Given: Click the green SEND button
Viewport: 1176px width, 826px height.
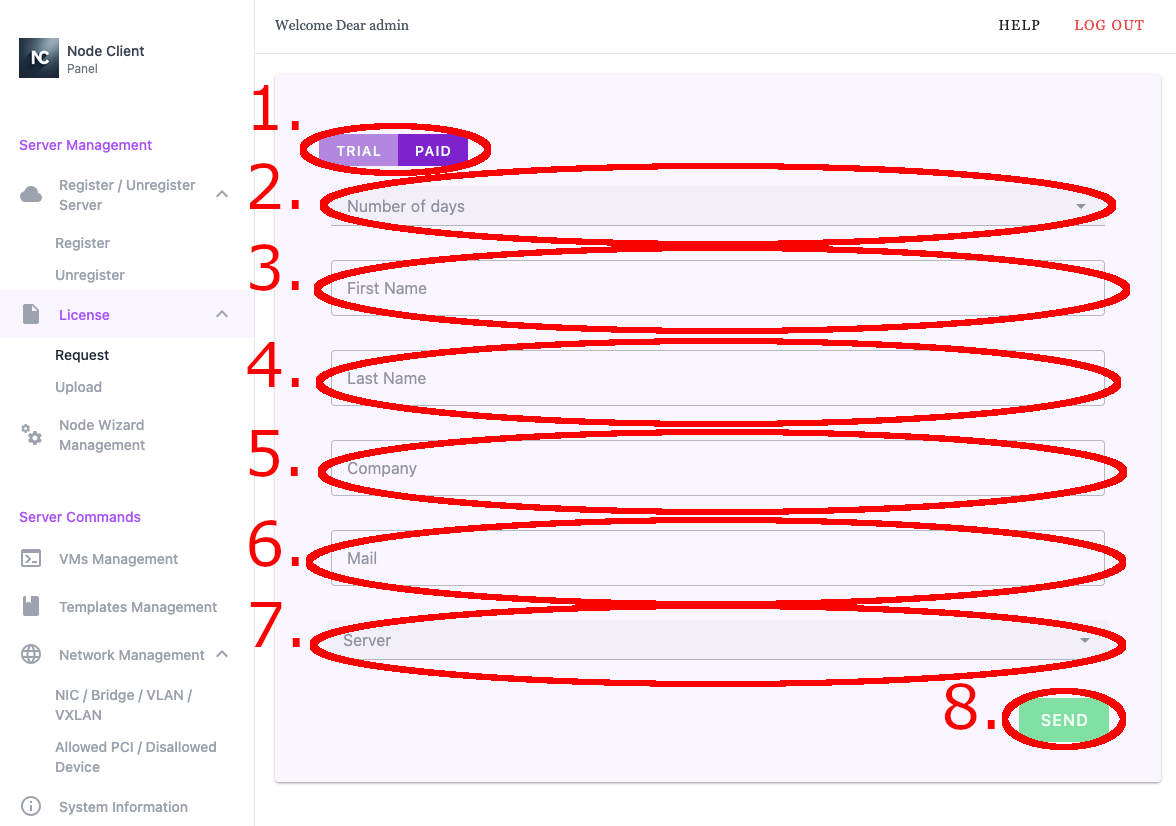Looking at the screenshot, I should click(1064, 720).
